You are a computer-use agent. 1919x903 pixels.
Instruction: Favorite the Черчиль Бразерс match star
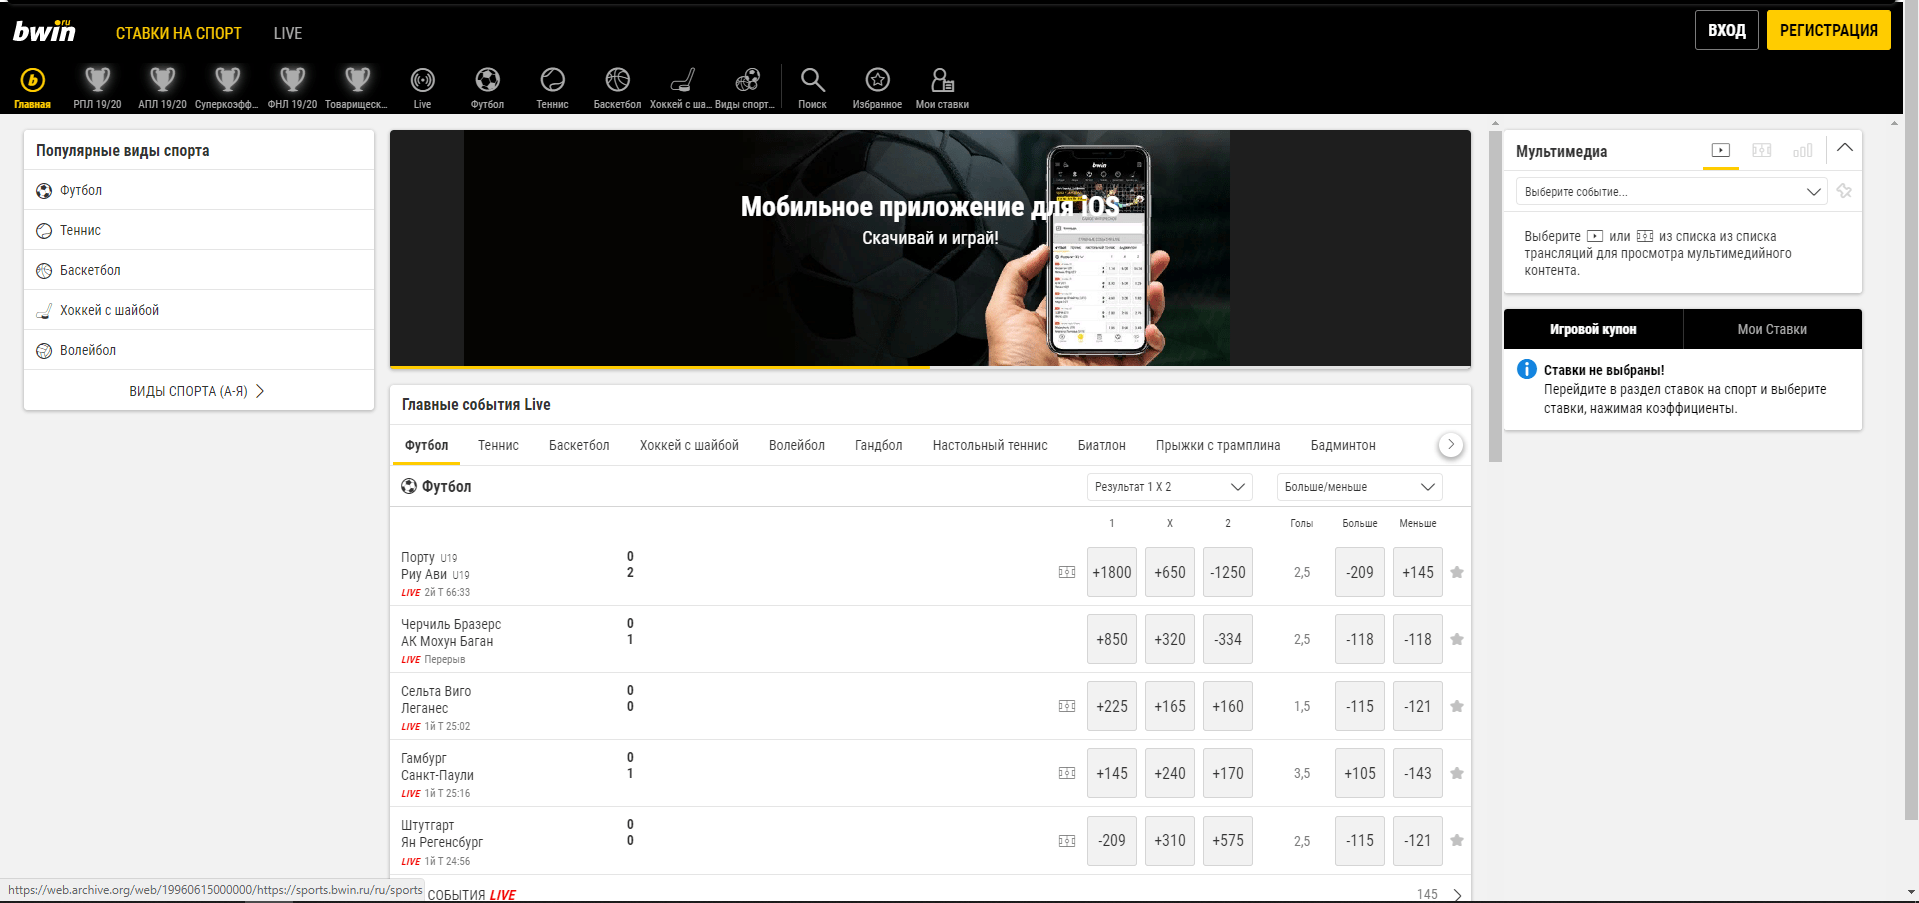(x=1457, y=639)
